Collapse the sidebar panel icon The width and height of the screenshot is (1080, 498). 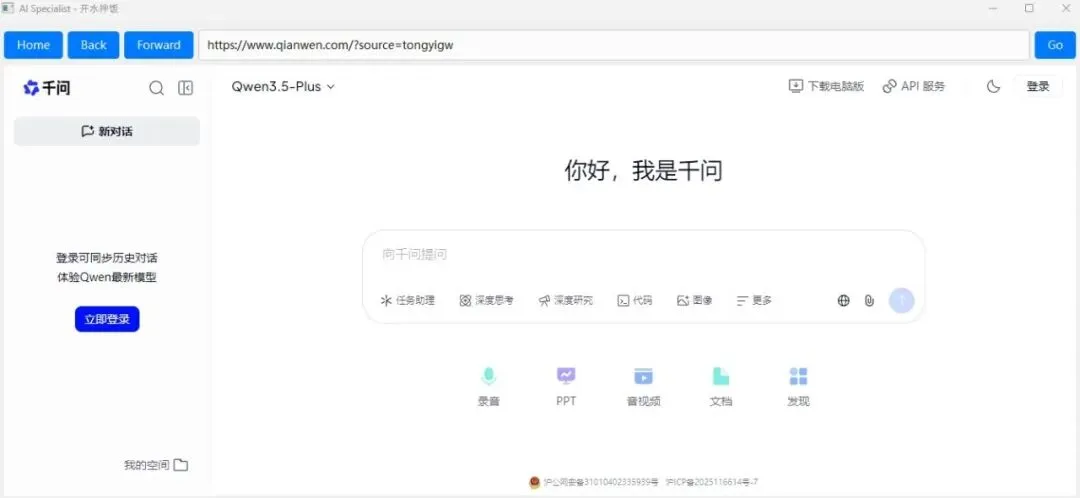(185, 87)
